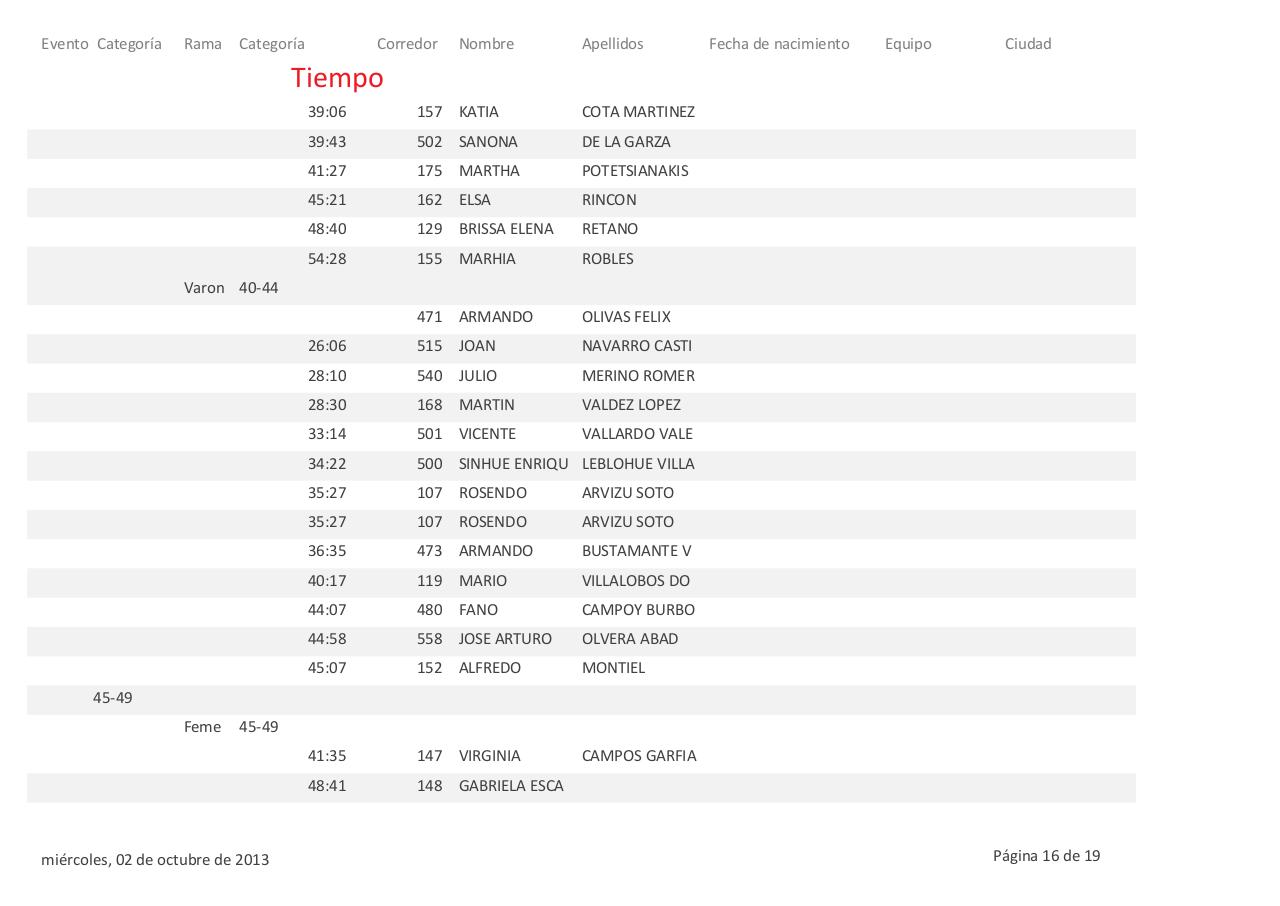Select surname 'OLIVAS FELIX'
1280x906 pixels.
[626, 317]
